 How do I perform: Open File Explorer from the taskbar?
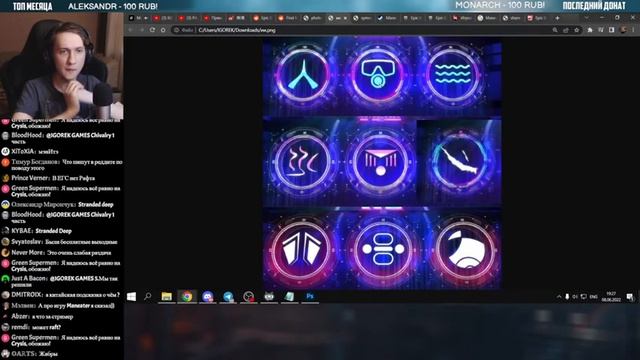coord(167,297)
